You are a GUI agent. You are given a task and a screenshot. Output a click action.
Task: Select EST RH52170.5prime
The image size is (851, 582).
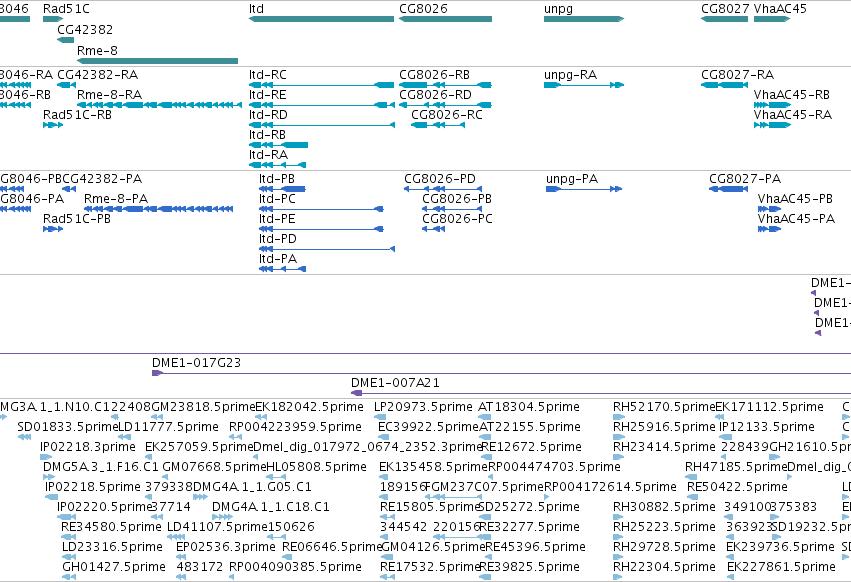[619, 417]
